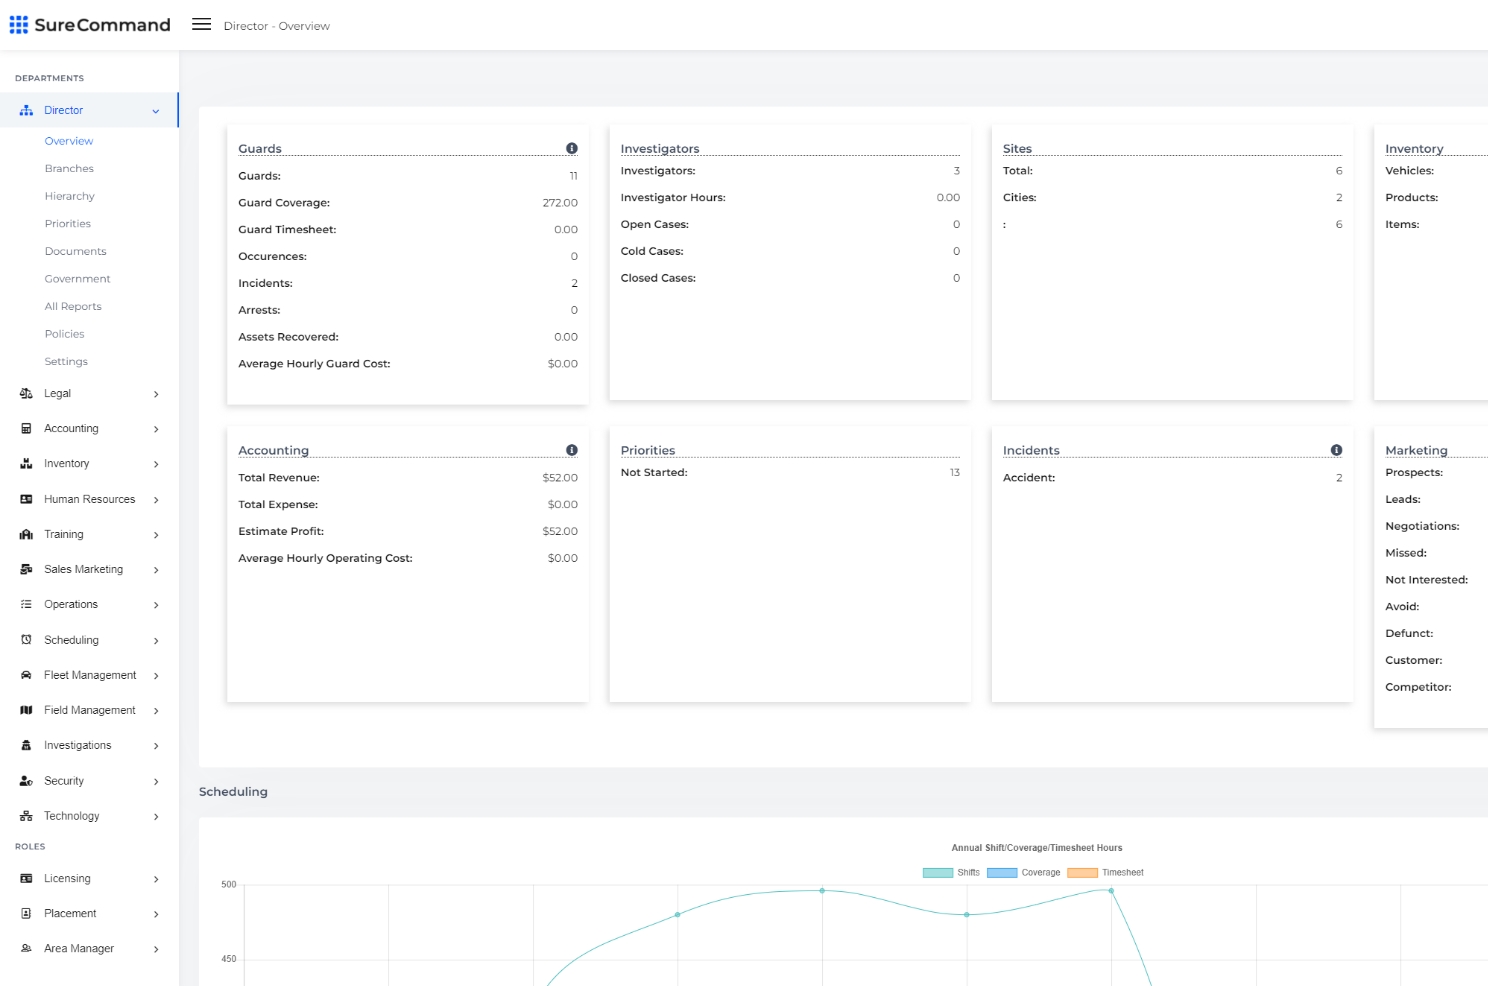
Task: Open the Branches submenu item
Action: (x=69, y=169)
